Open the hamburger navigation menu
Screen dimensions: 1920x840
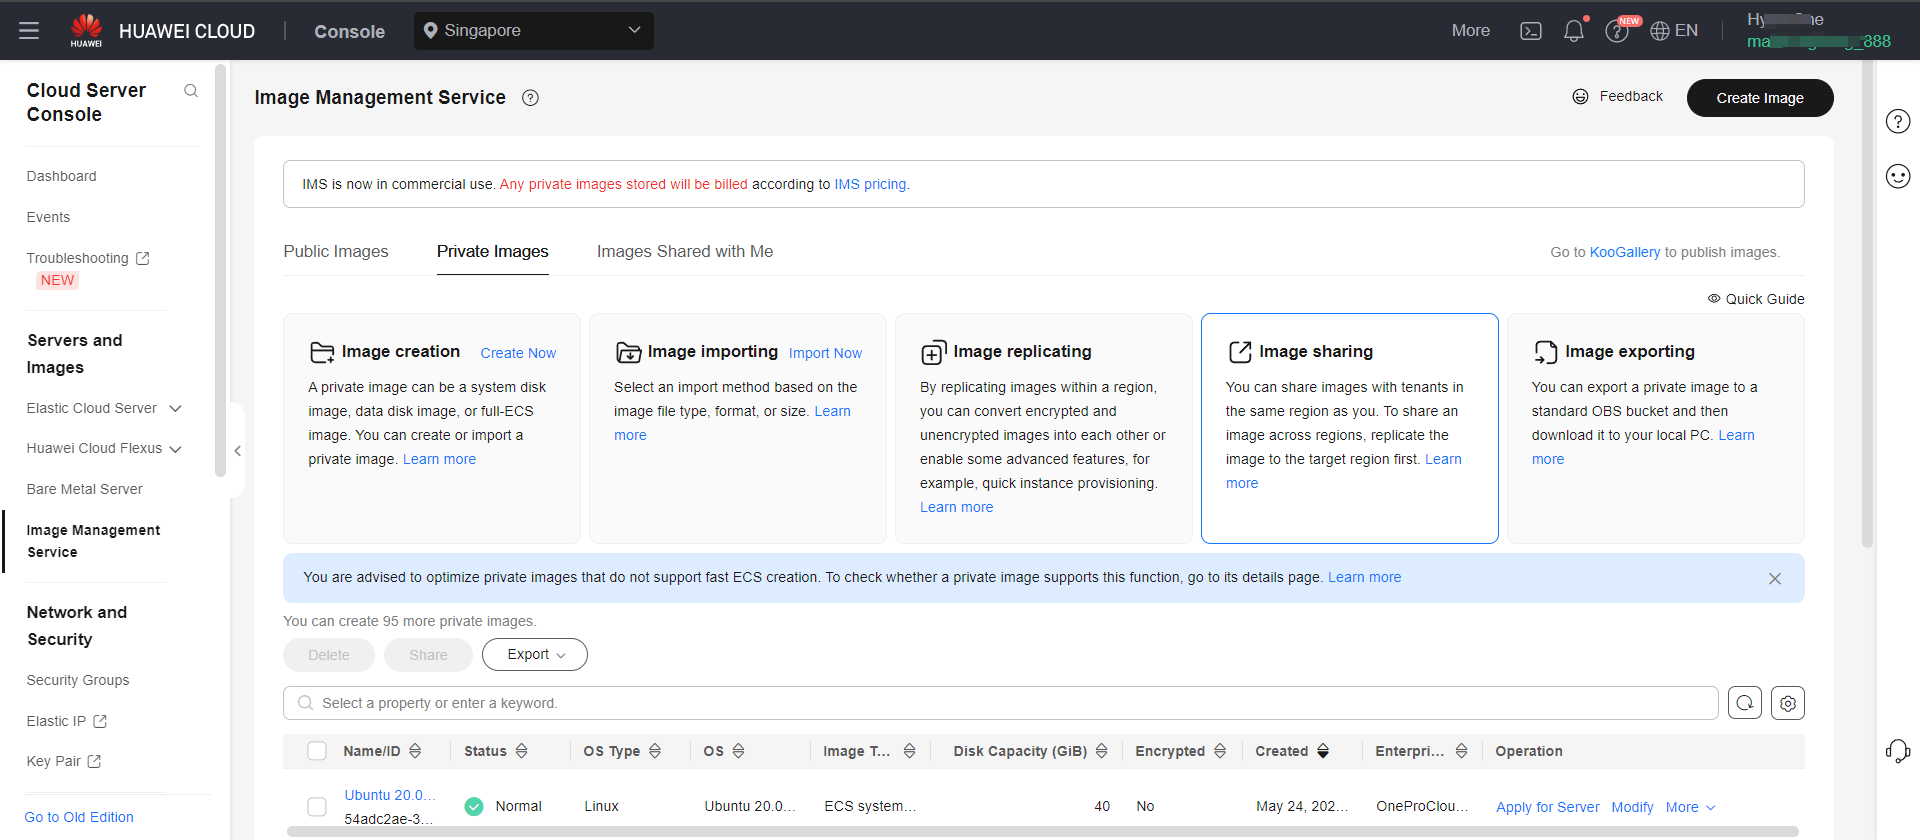[29, 31]
